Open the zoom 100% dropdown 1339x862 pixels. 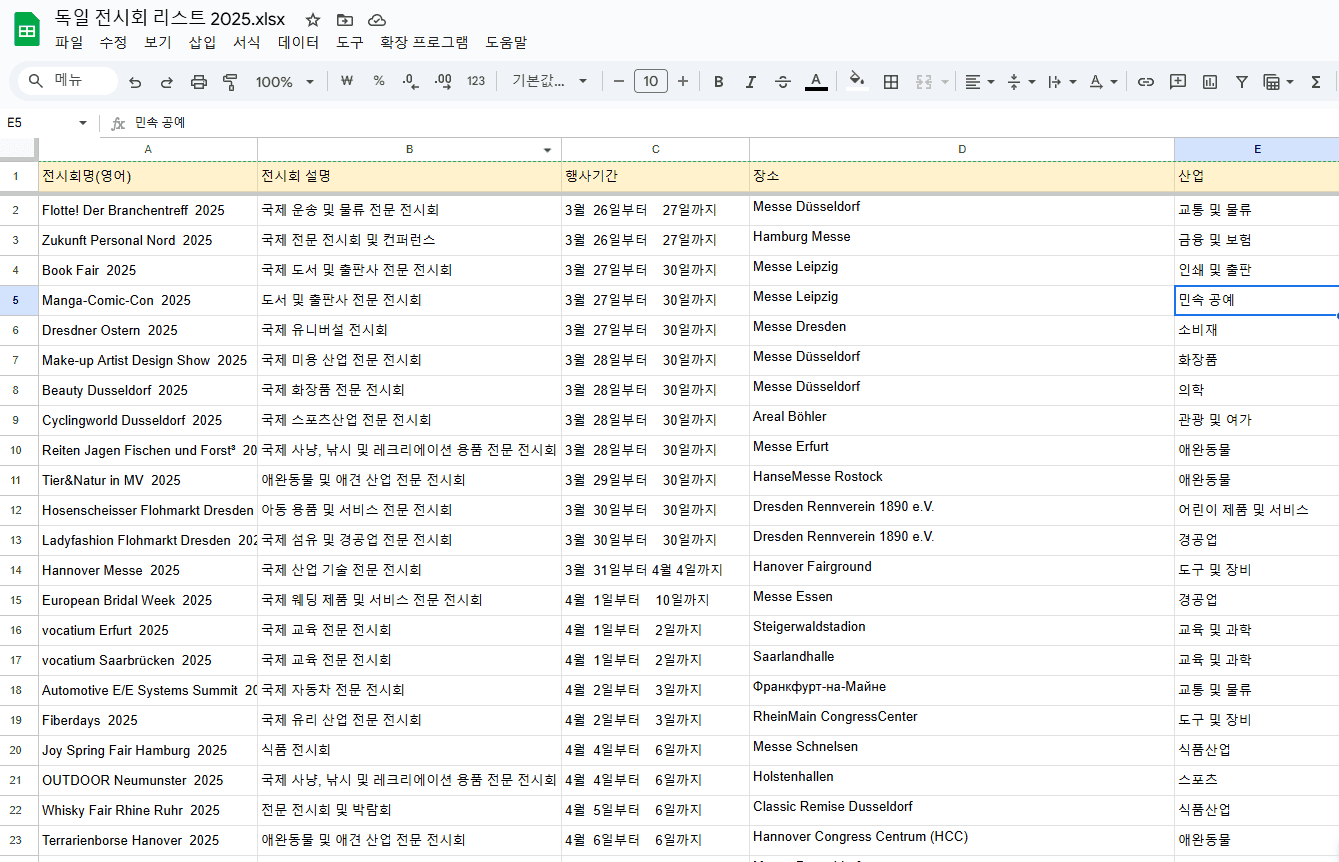(x=285, y=82)
